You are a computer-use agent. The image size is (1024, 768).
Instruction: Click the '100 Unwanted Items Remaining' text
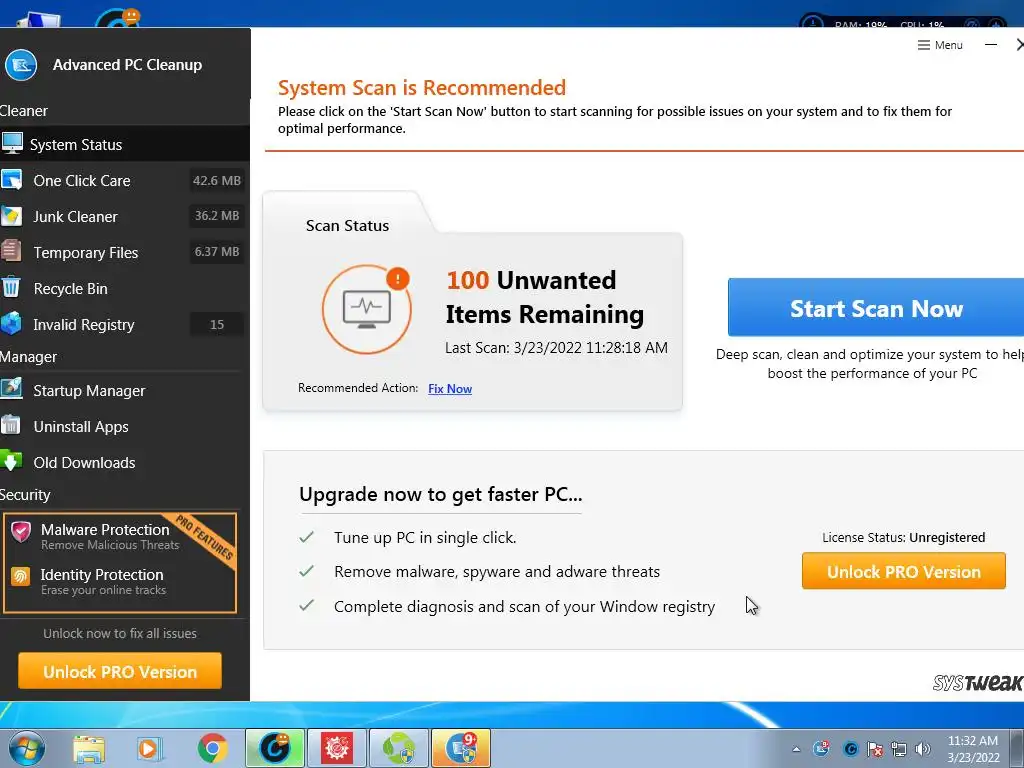545,297
